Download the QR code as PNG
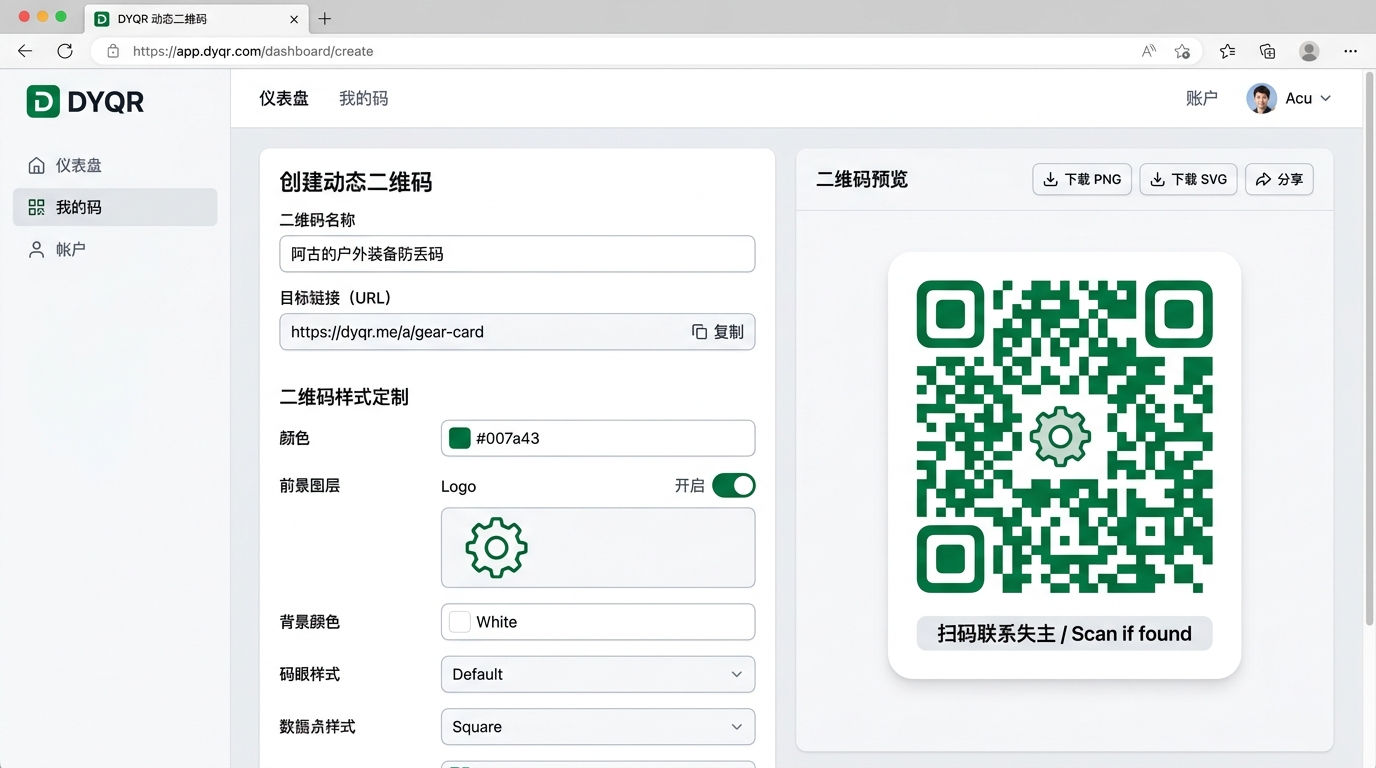Screen dimensions: 1376x768 tap(1082, 179)
